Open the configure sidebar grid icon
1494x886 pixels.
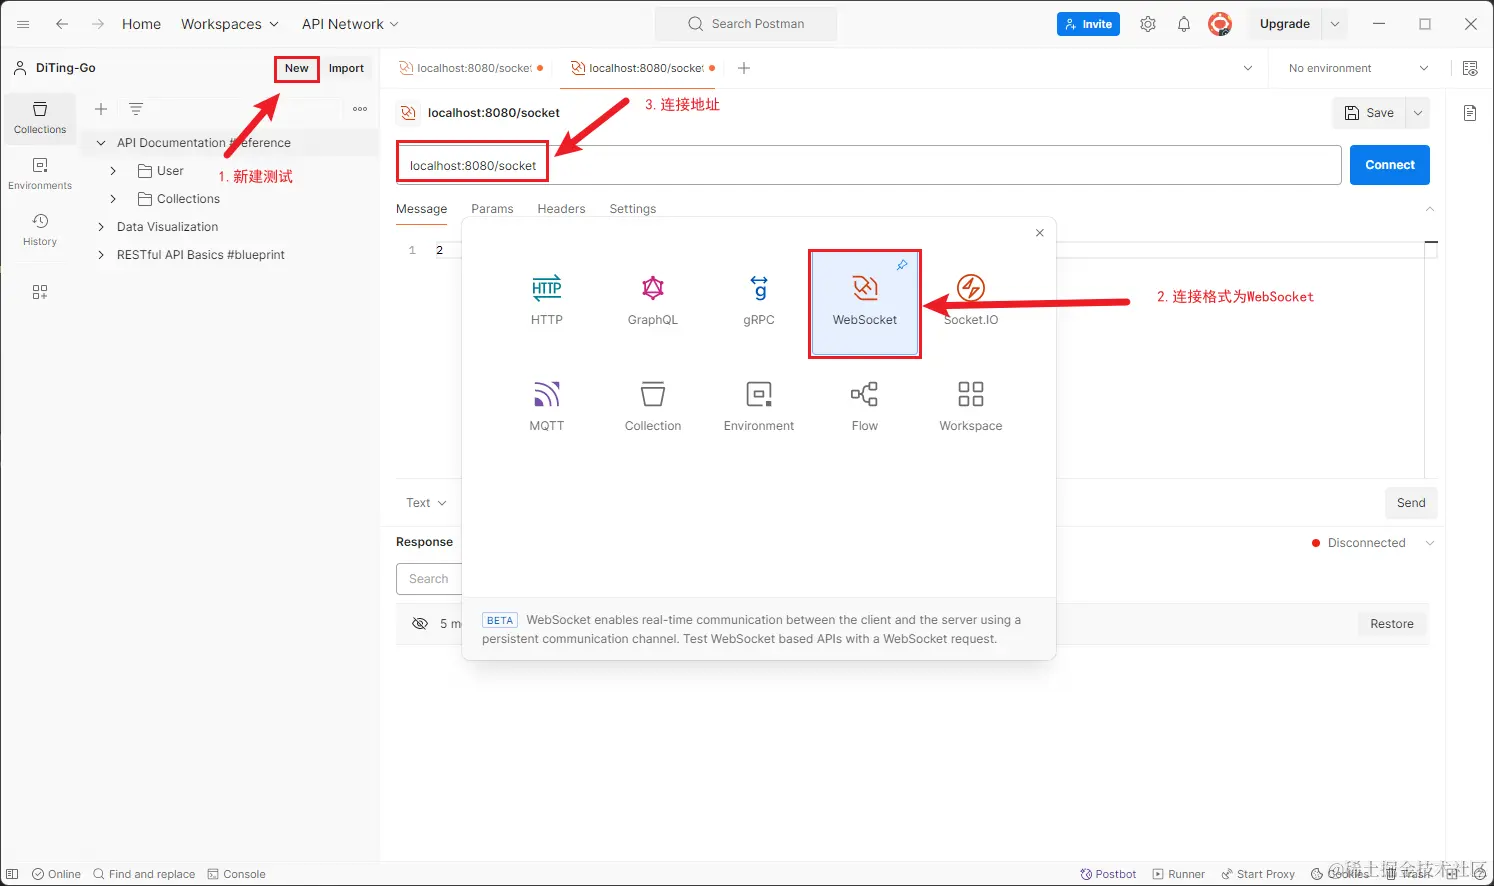(40, 292)
